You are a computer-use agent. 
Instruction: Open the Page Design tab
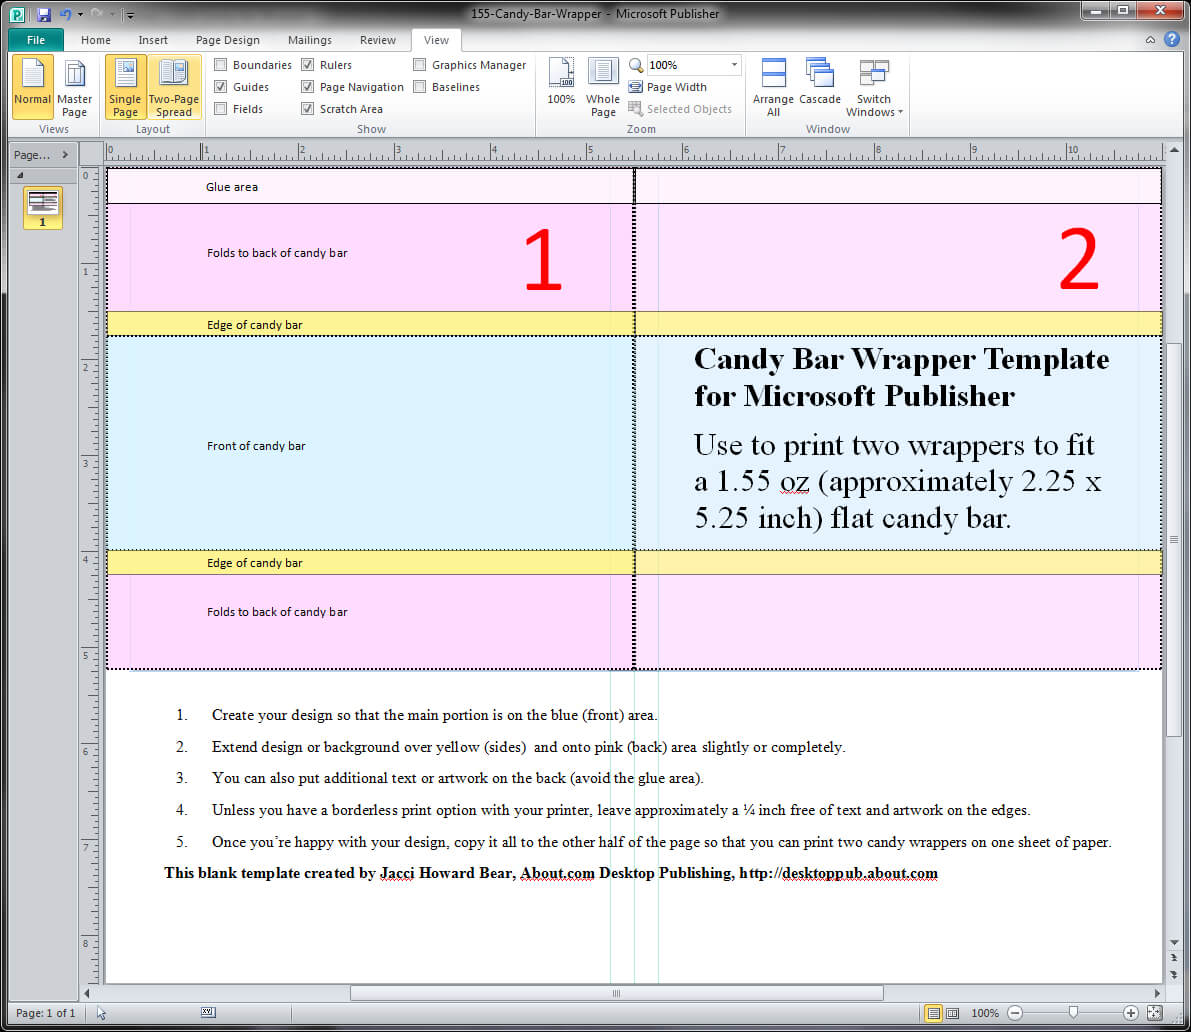click(227, 40)
